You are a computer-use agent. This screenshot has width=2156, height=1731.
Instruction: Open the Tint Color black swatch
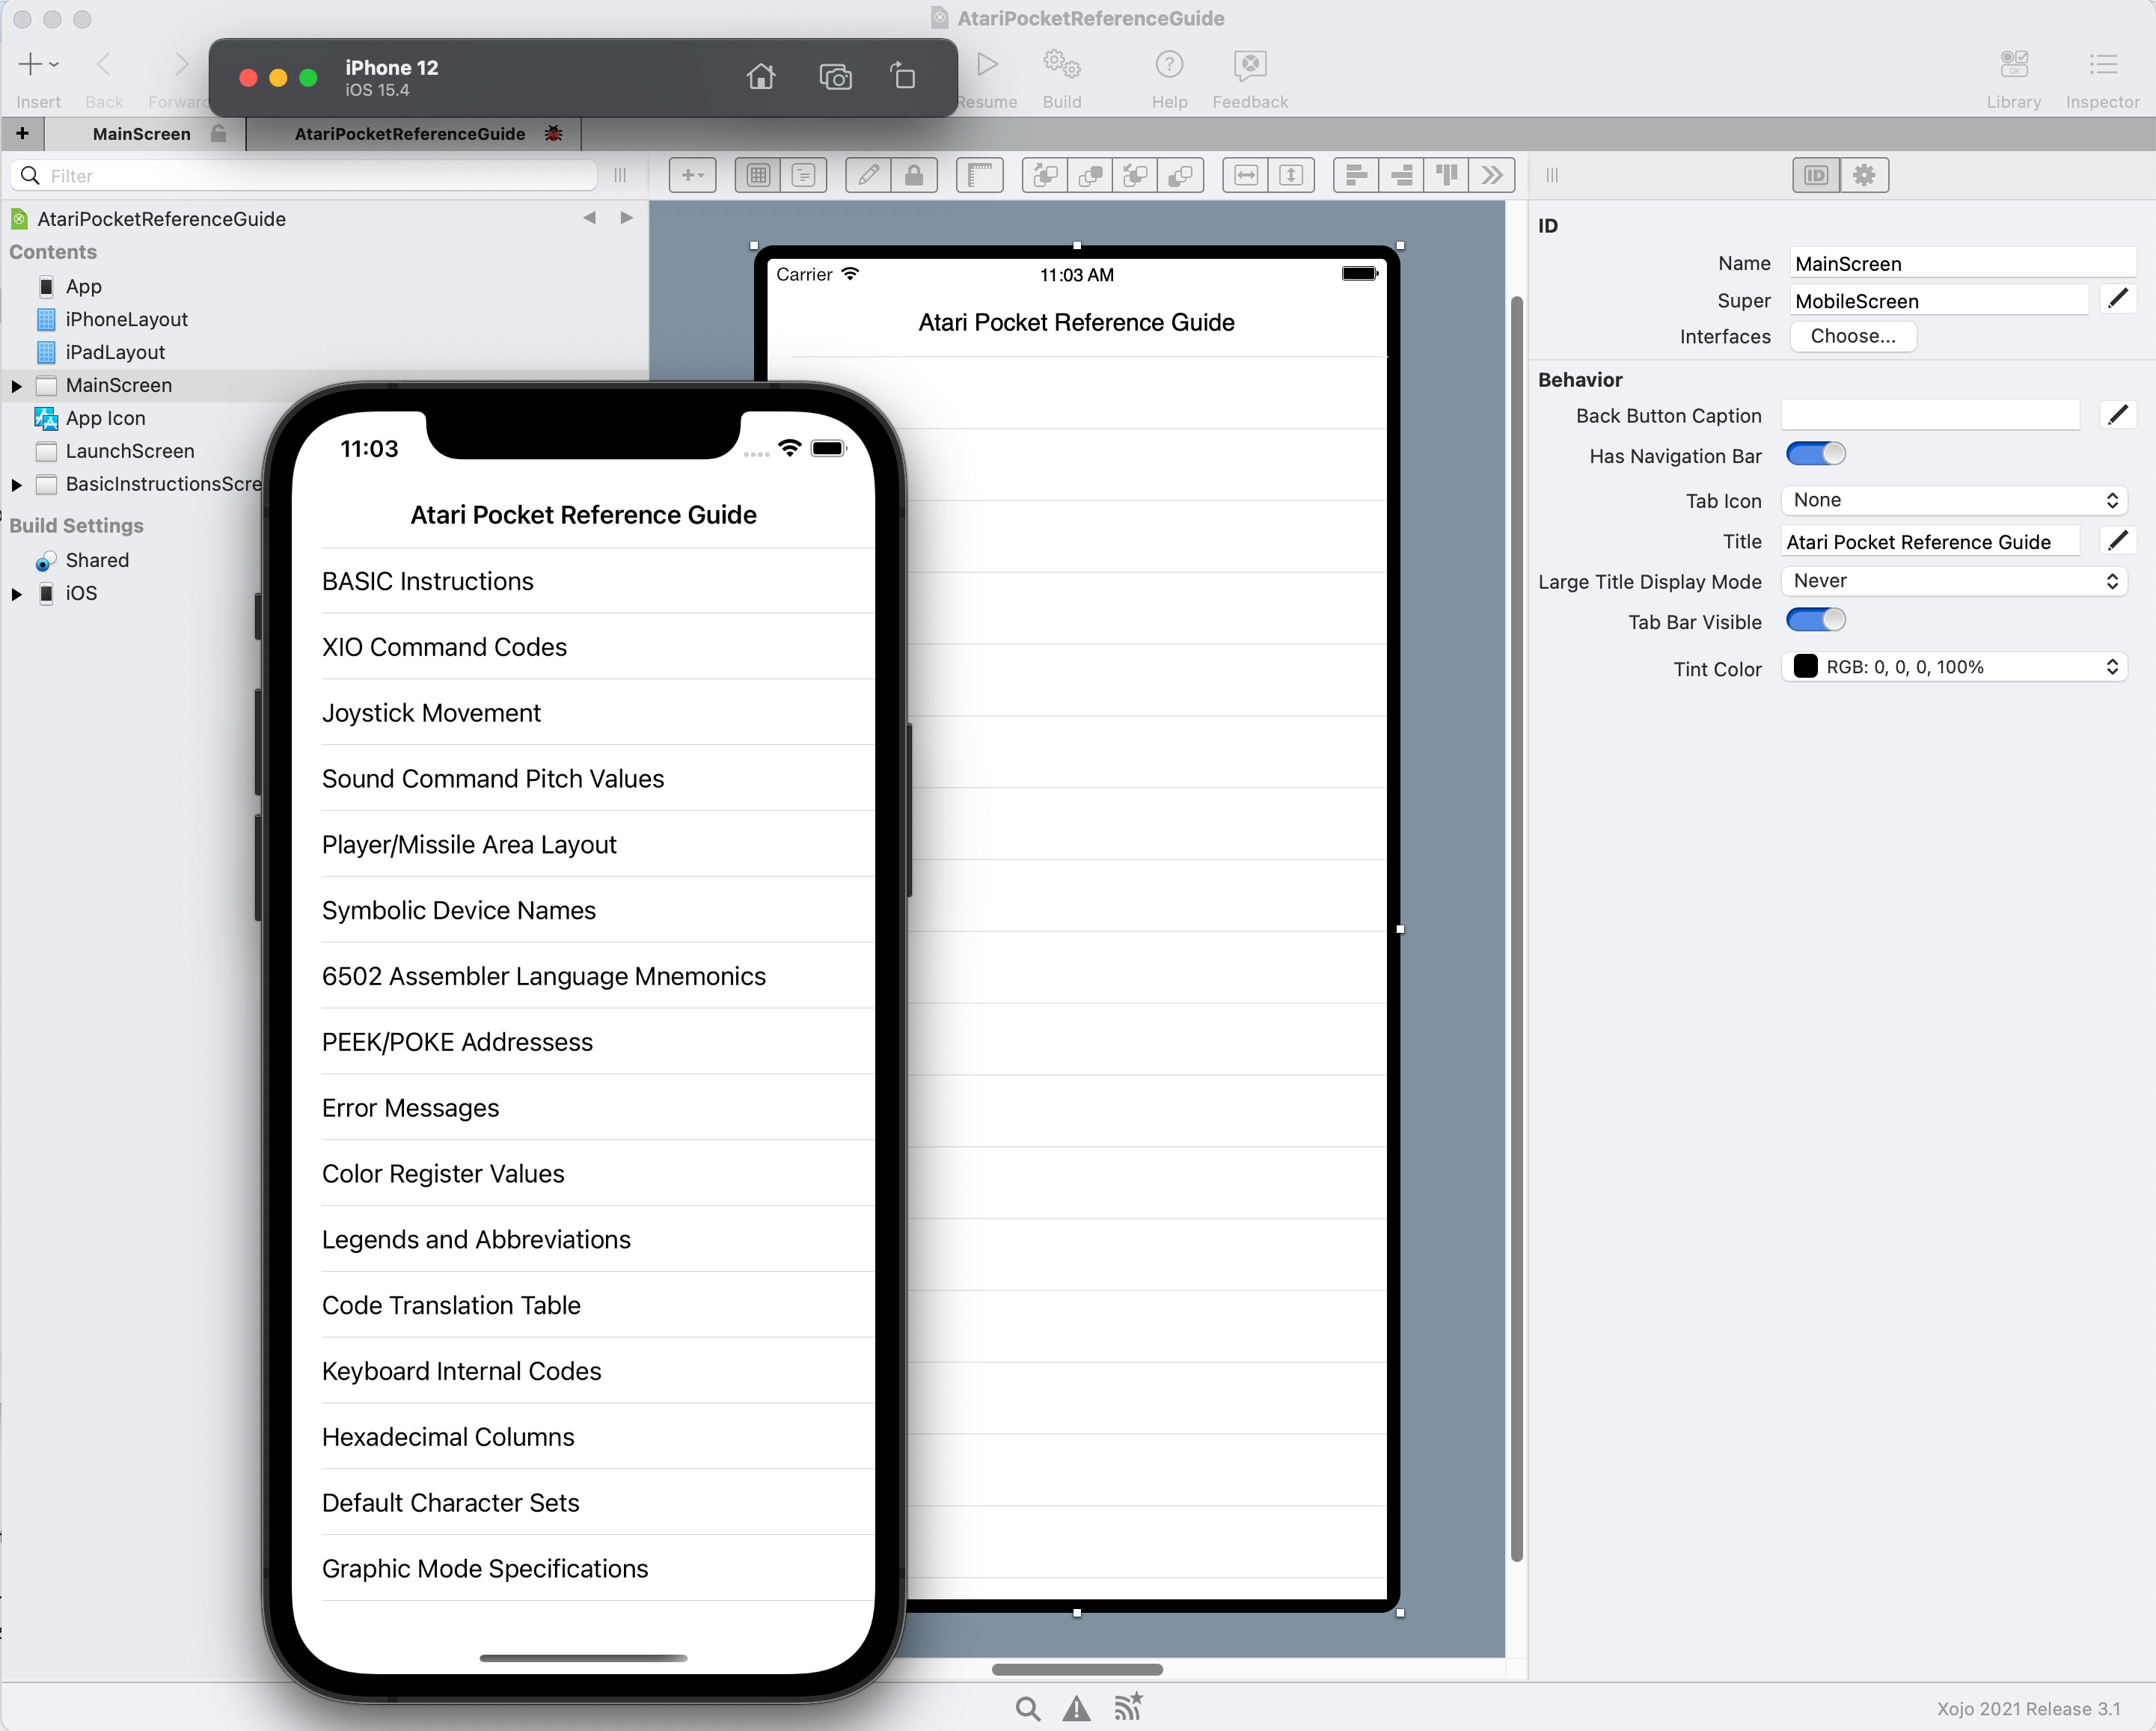[x=1806, y=667]
